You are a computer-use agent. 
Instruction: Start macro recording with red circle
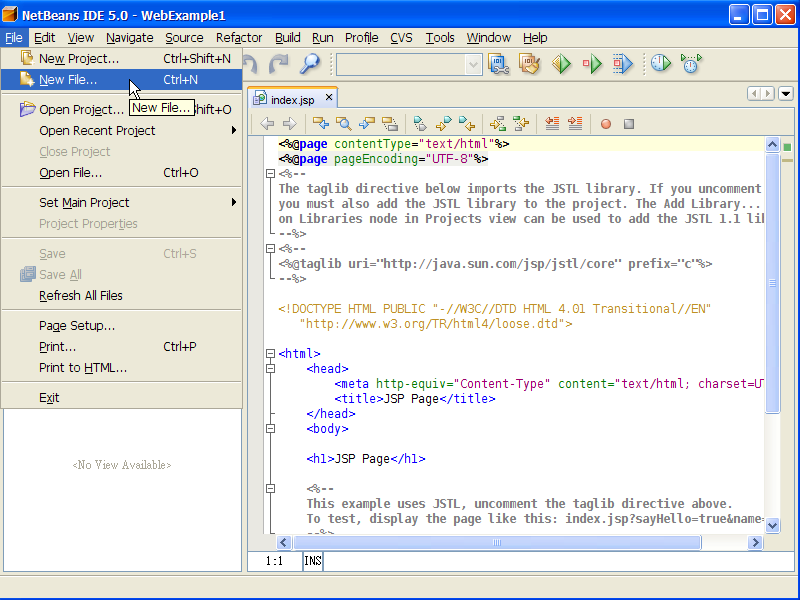(606, 124)
